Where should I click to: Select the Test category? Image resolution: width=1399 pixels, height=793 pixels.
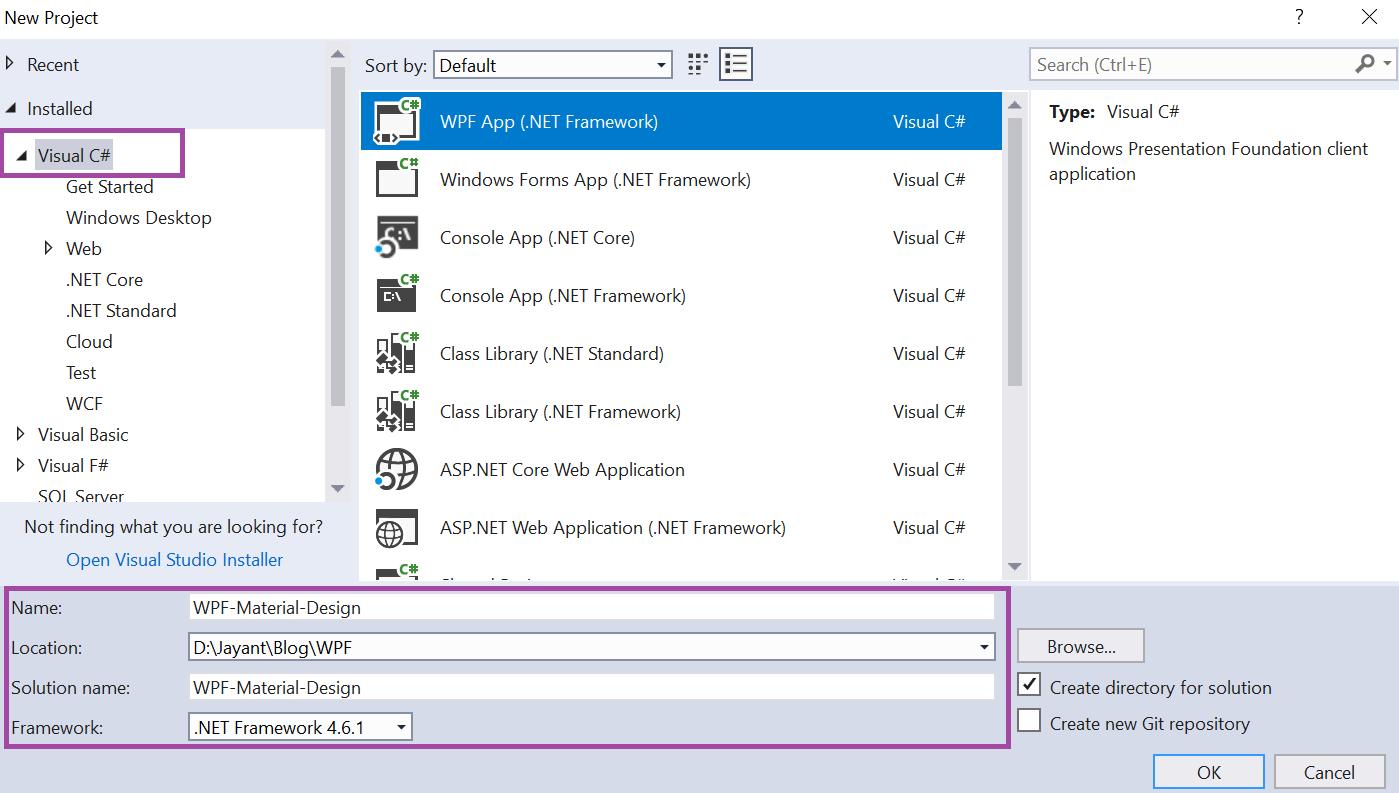(x=81, y=373)
